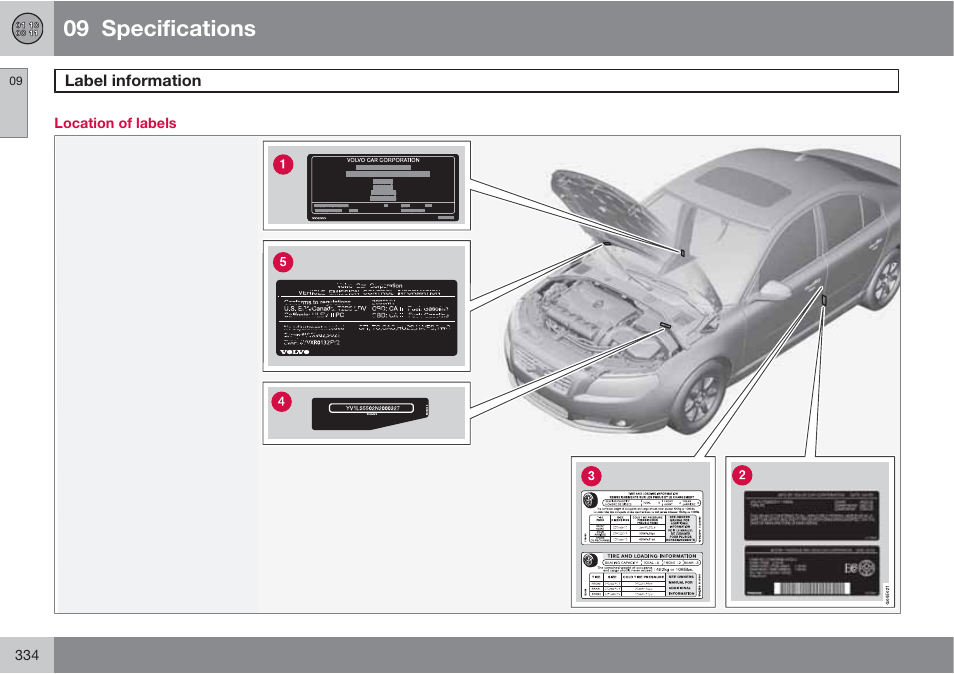Click the upper black label in box 2
The width and height of the screenshot is (954, 674).
(x=811, y=516)
